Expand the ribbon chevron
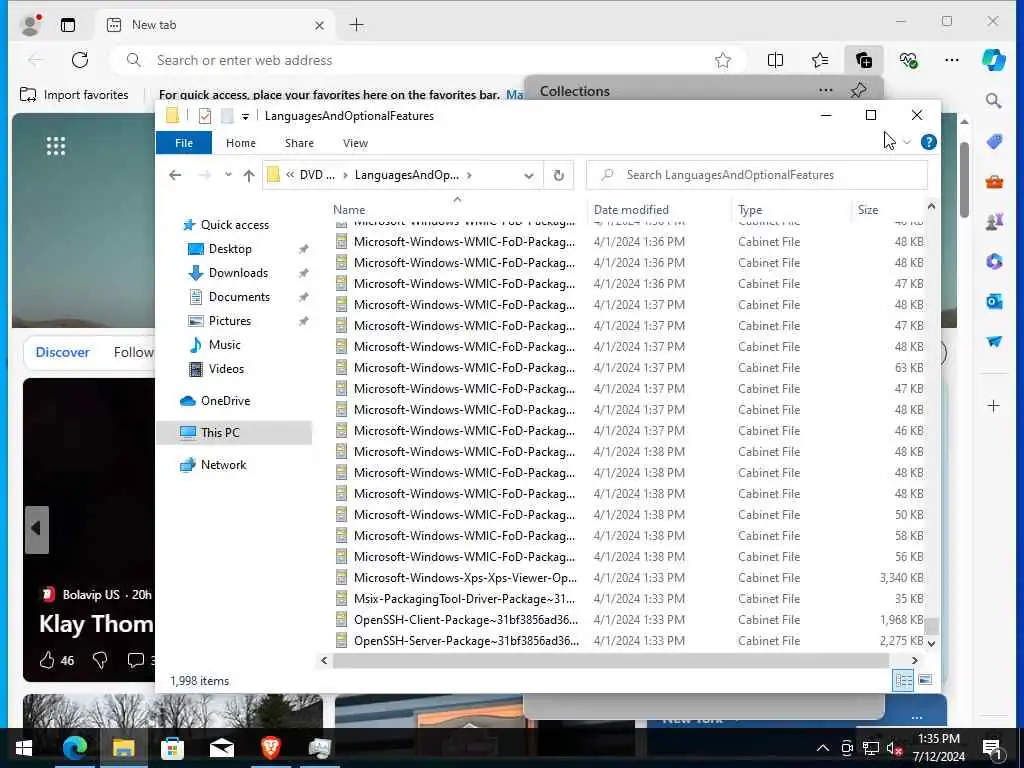1024x768 pixels. [x=906, y=142]
